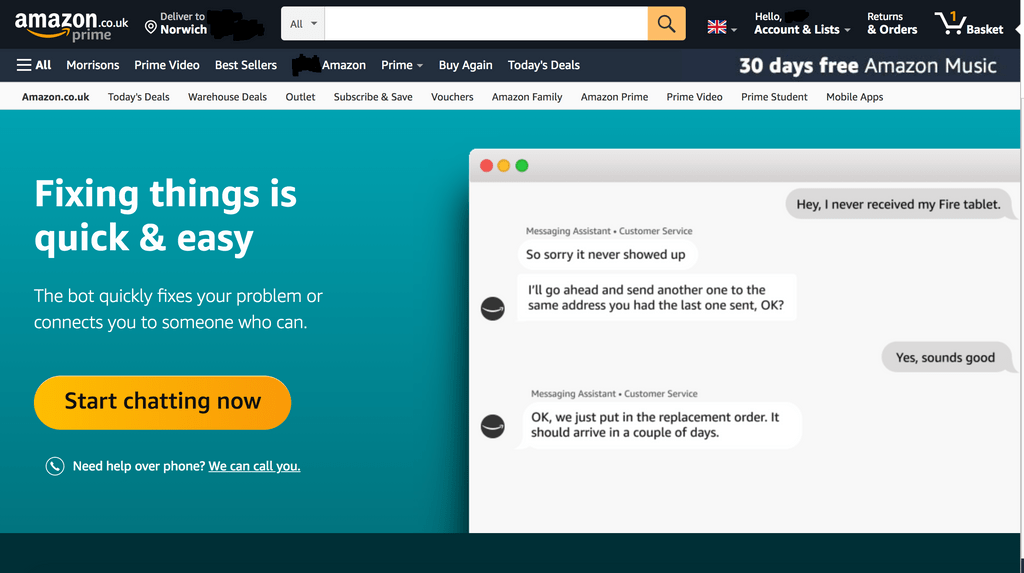The height and width of the screenshot is (573, 1024).
Task: Click yellow minimize dot in chat window
Action: pyautogui.click(x=504, y=165)
